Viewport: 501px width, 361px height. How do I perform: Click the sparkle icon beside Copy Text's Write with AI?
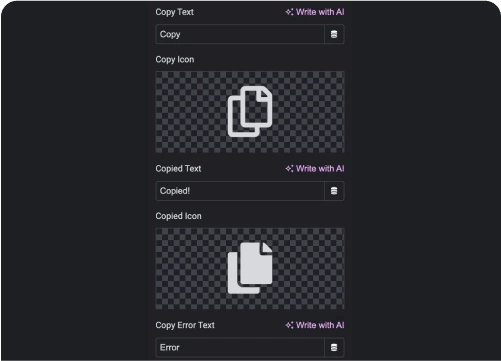pyautogui.click(x=289, y=12)
